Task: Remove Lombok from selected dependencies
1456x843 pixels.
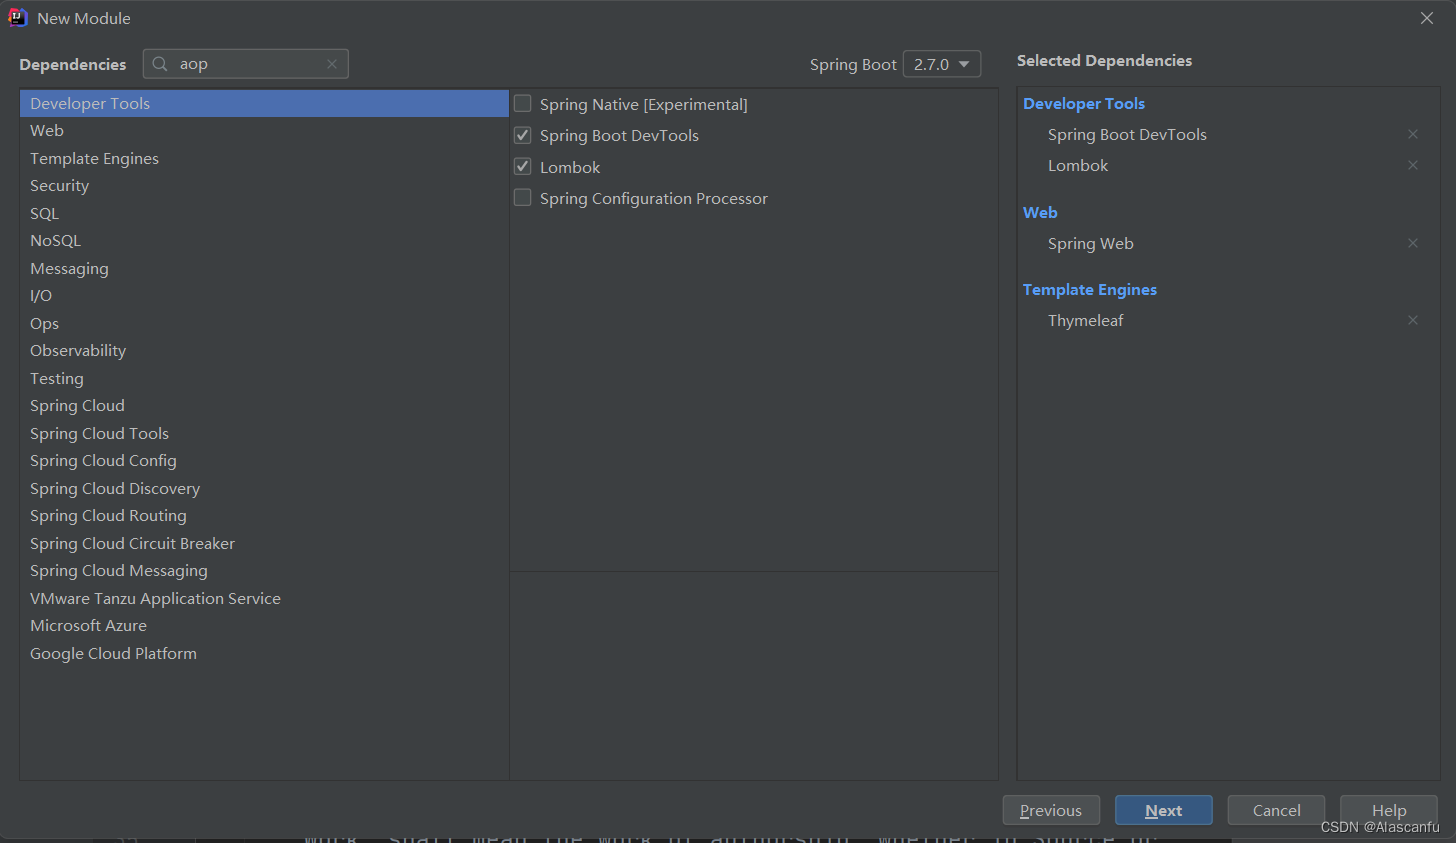Action: tap(1413, 165)
